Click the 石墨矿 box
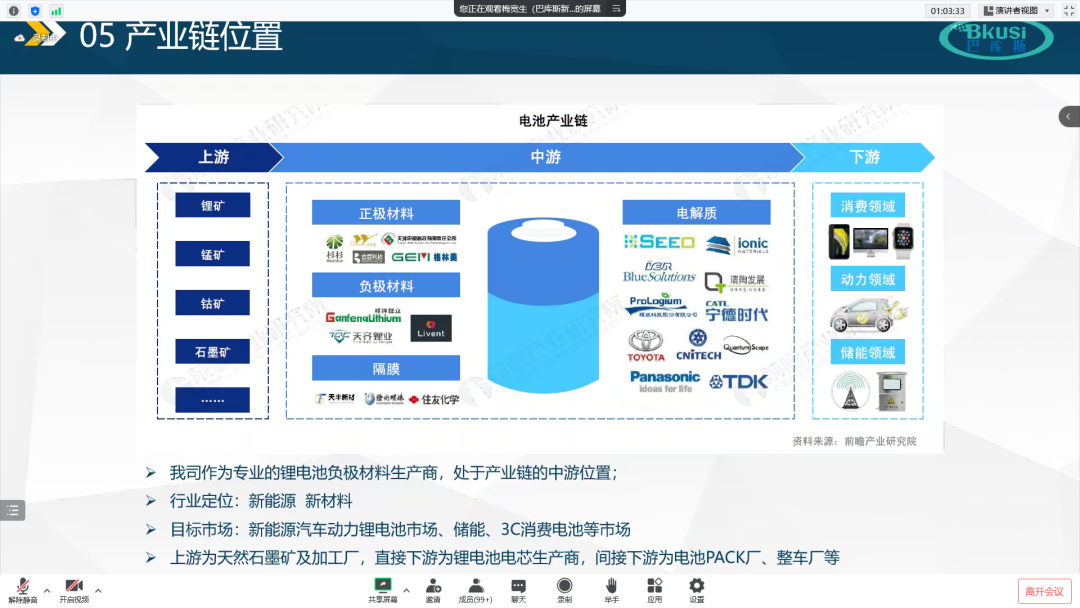Viewport: 1080px width, 608px height. coord(212,352)
